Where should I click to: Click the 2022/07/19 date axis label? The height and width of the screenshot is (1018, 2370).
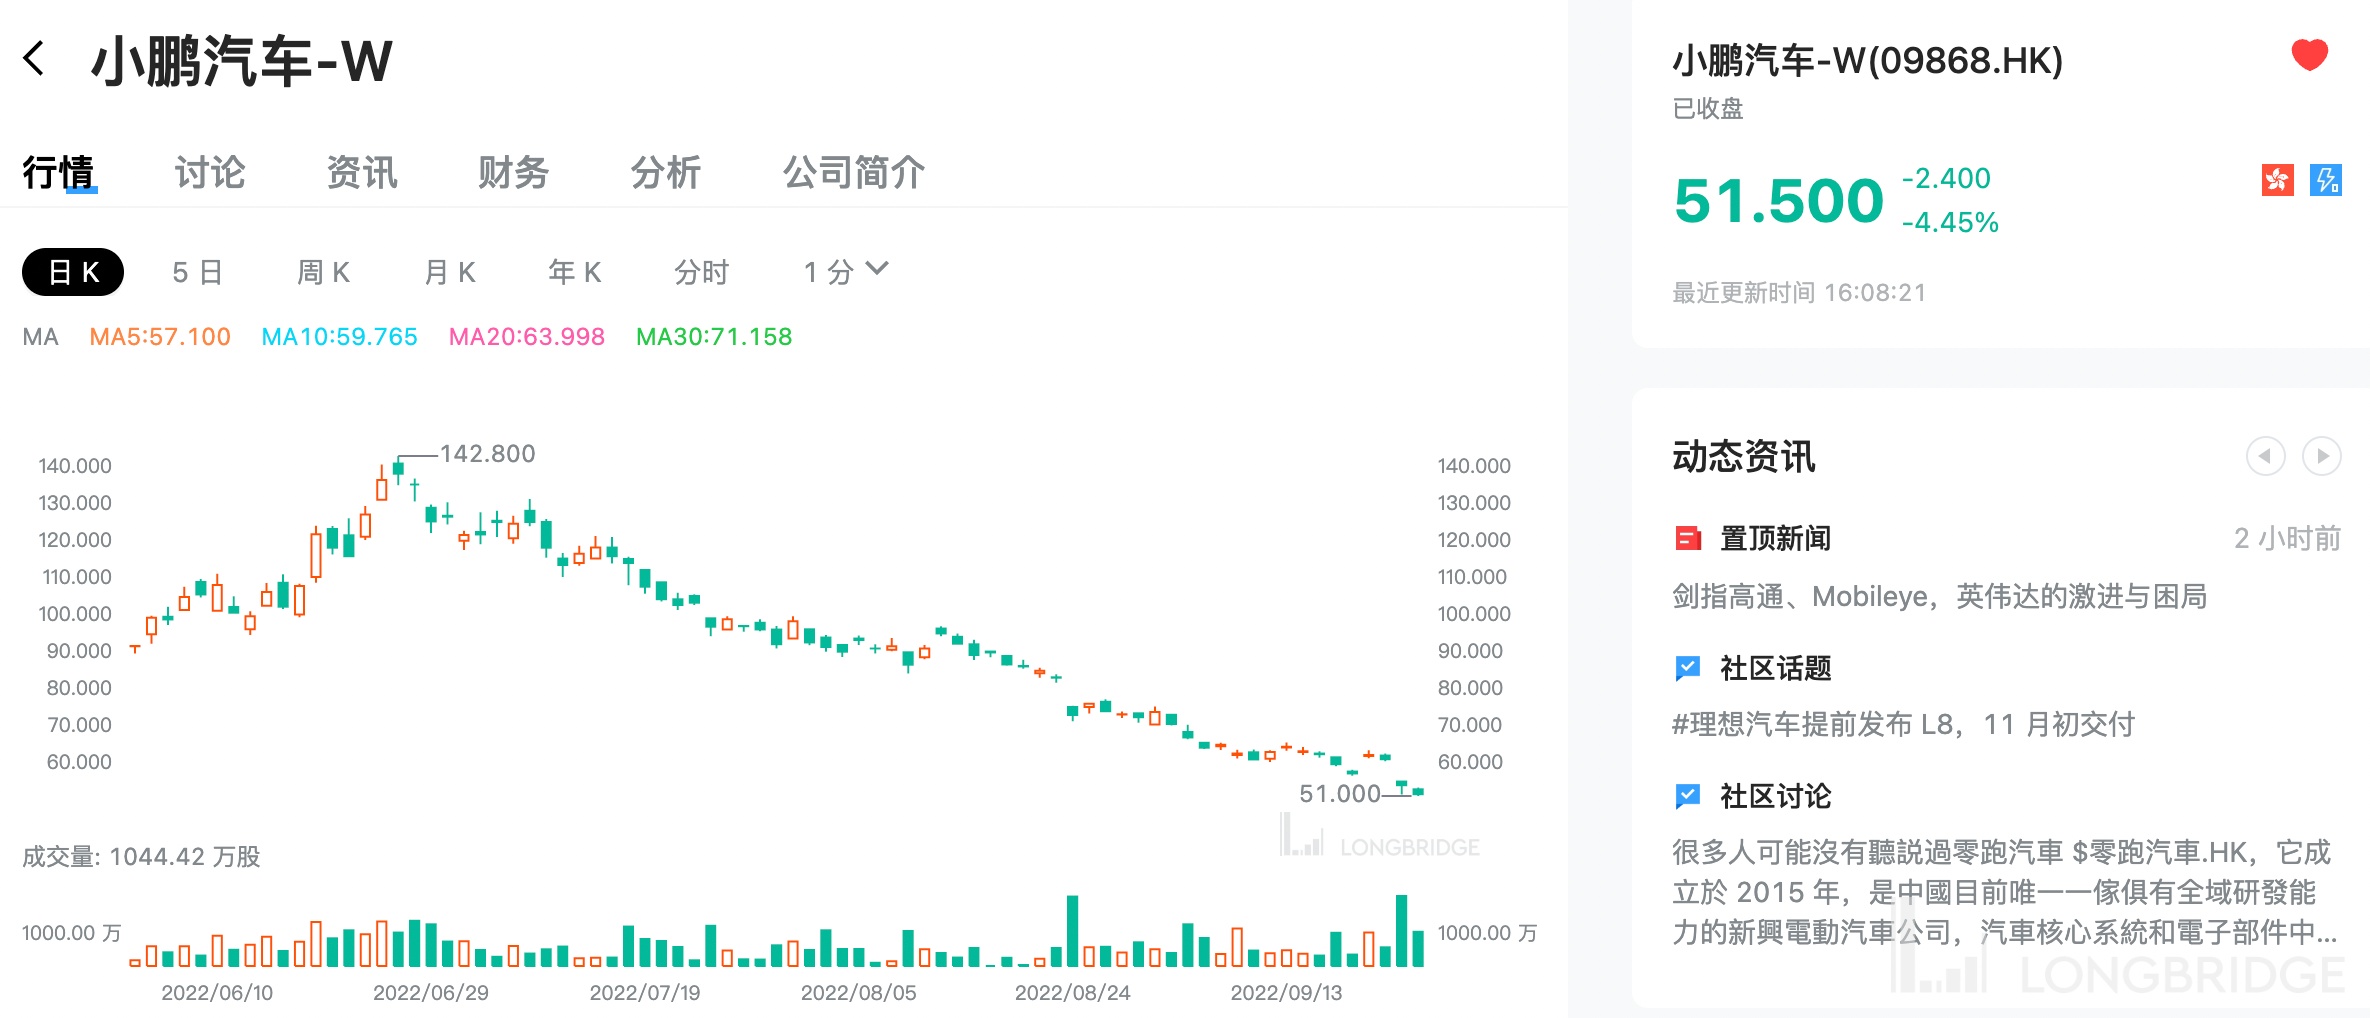[645, 993]
